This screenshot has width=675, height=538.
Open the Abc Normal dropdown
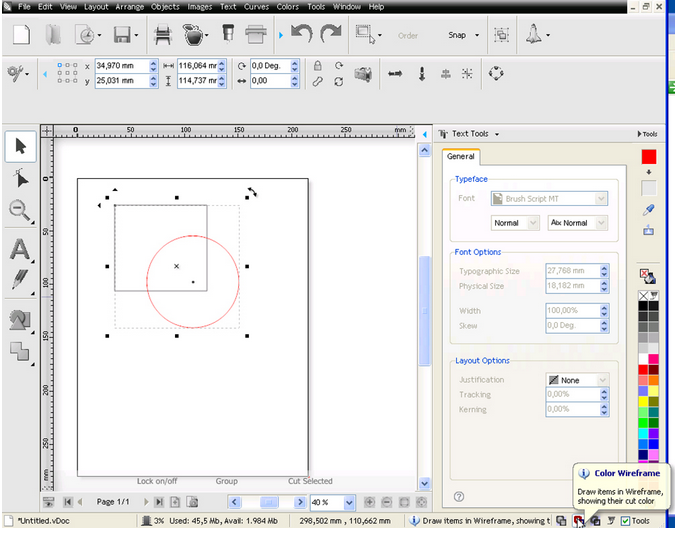[601, 223]
